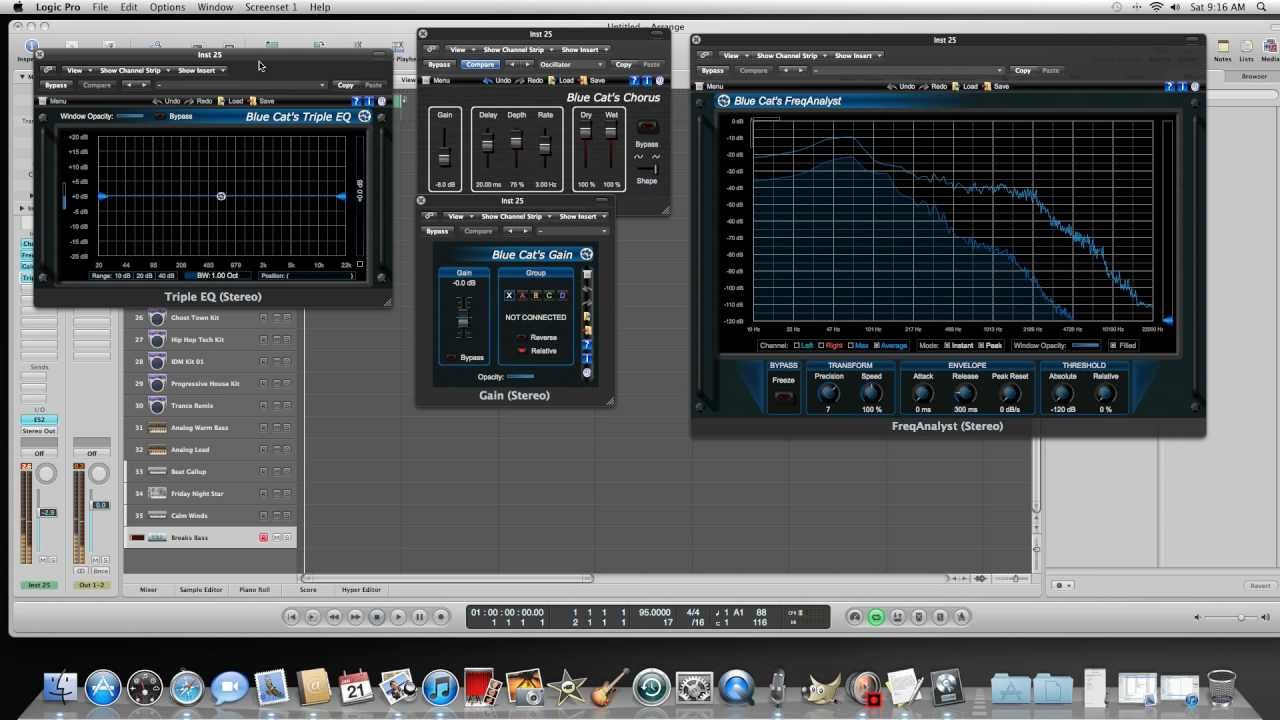Adjust Window Opacity slider in Triple EQ
The image size is (1280, 720).
[131, 116]
